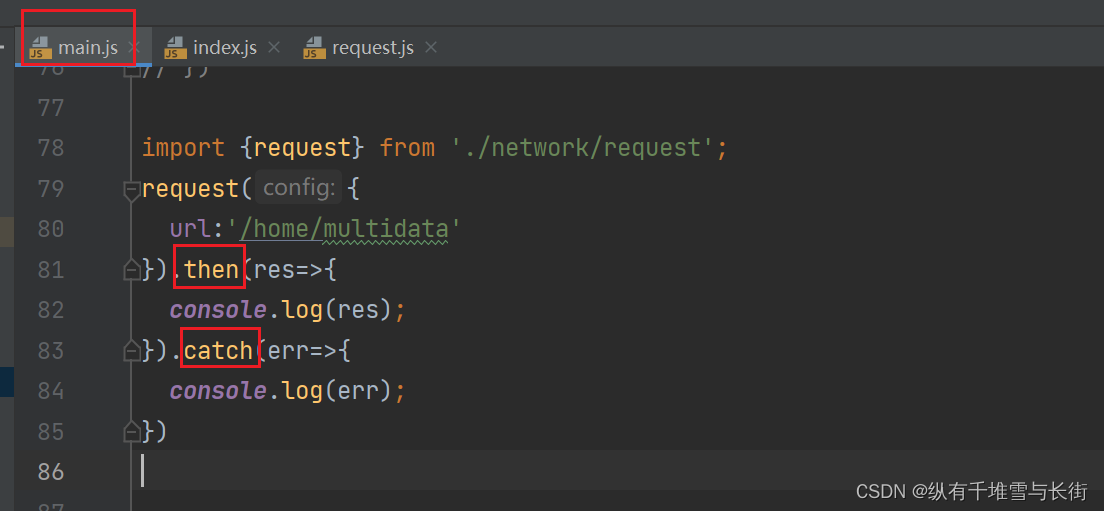Click the JS file icon on index.js tab
Image resolution: width=1104 pixels, height=511 pixels.
(175, 48)
